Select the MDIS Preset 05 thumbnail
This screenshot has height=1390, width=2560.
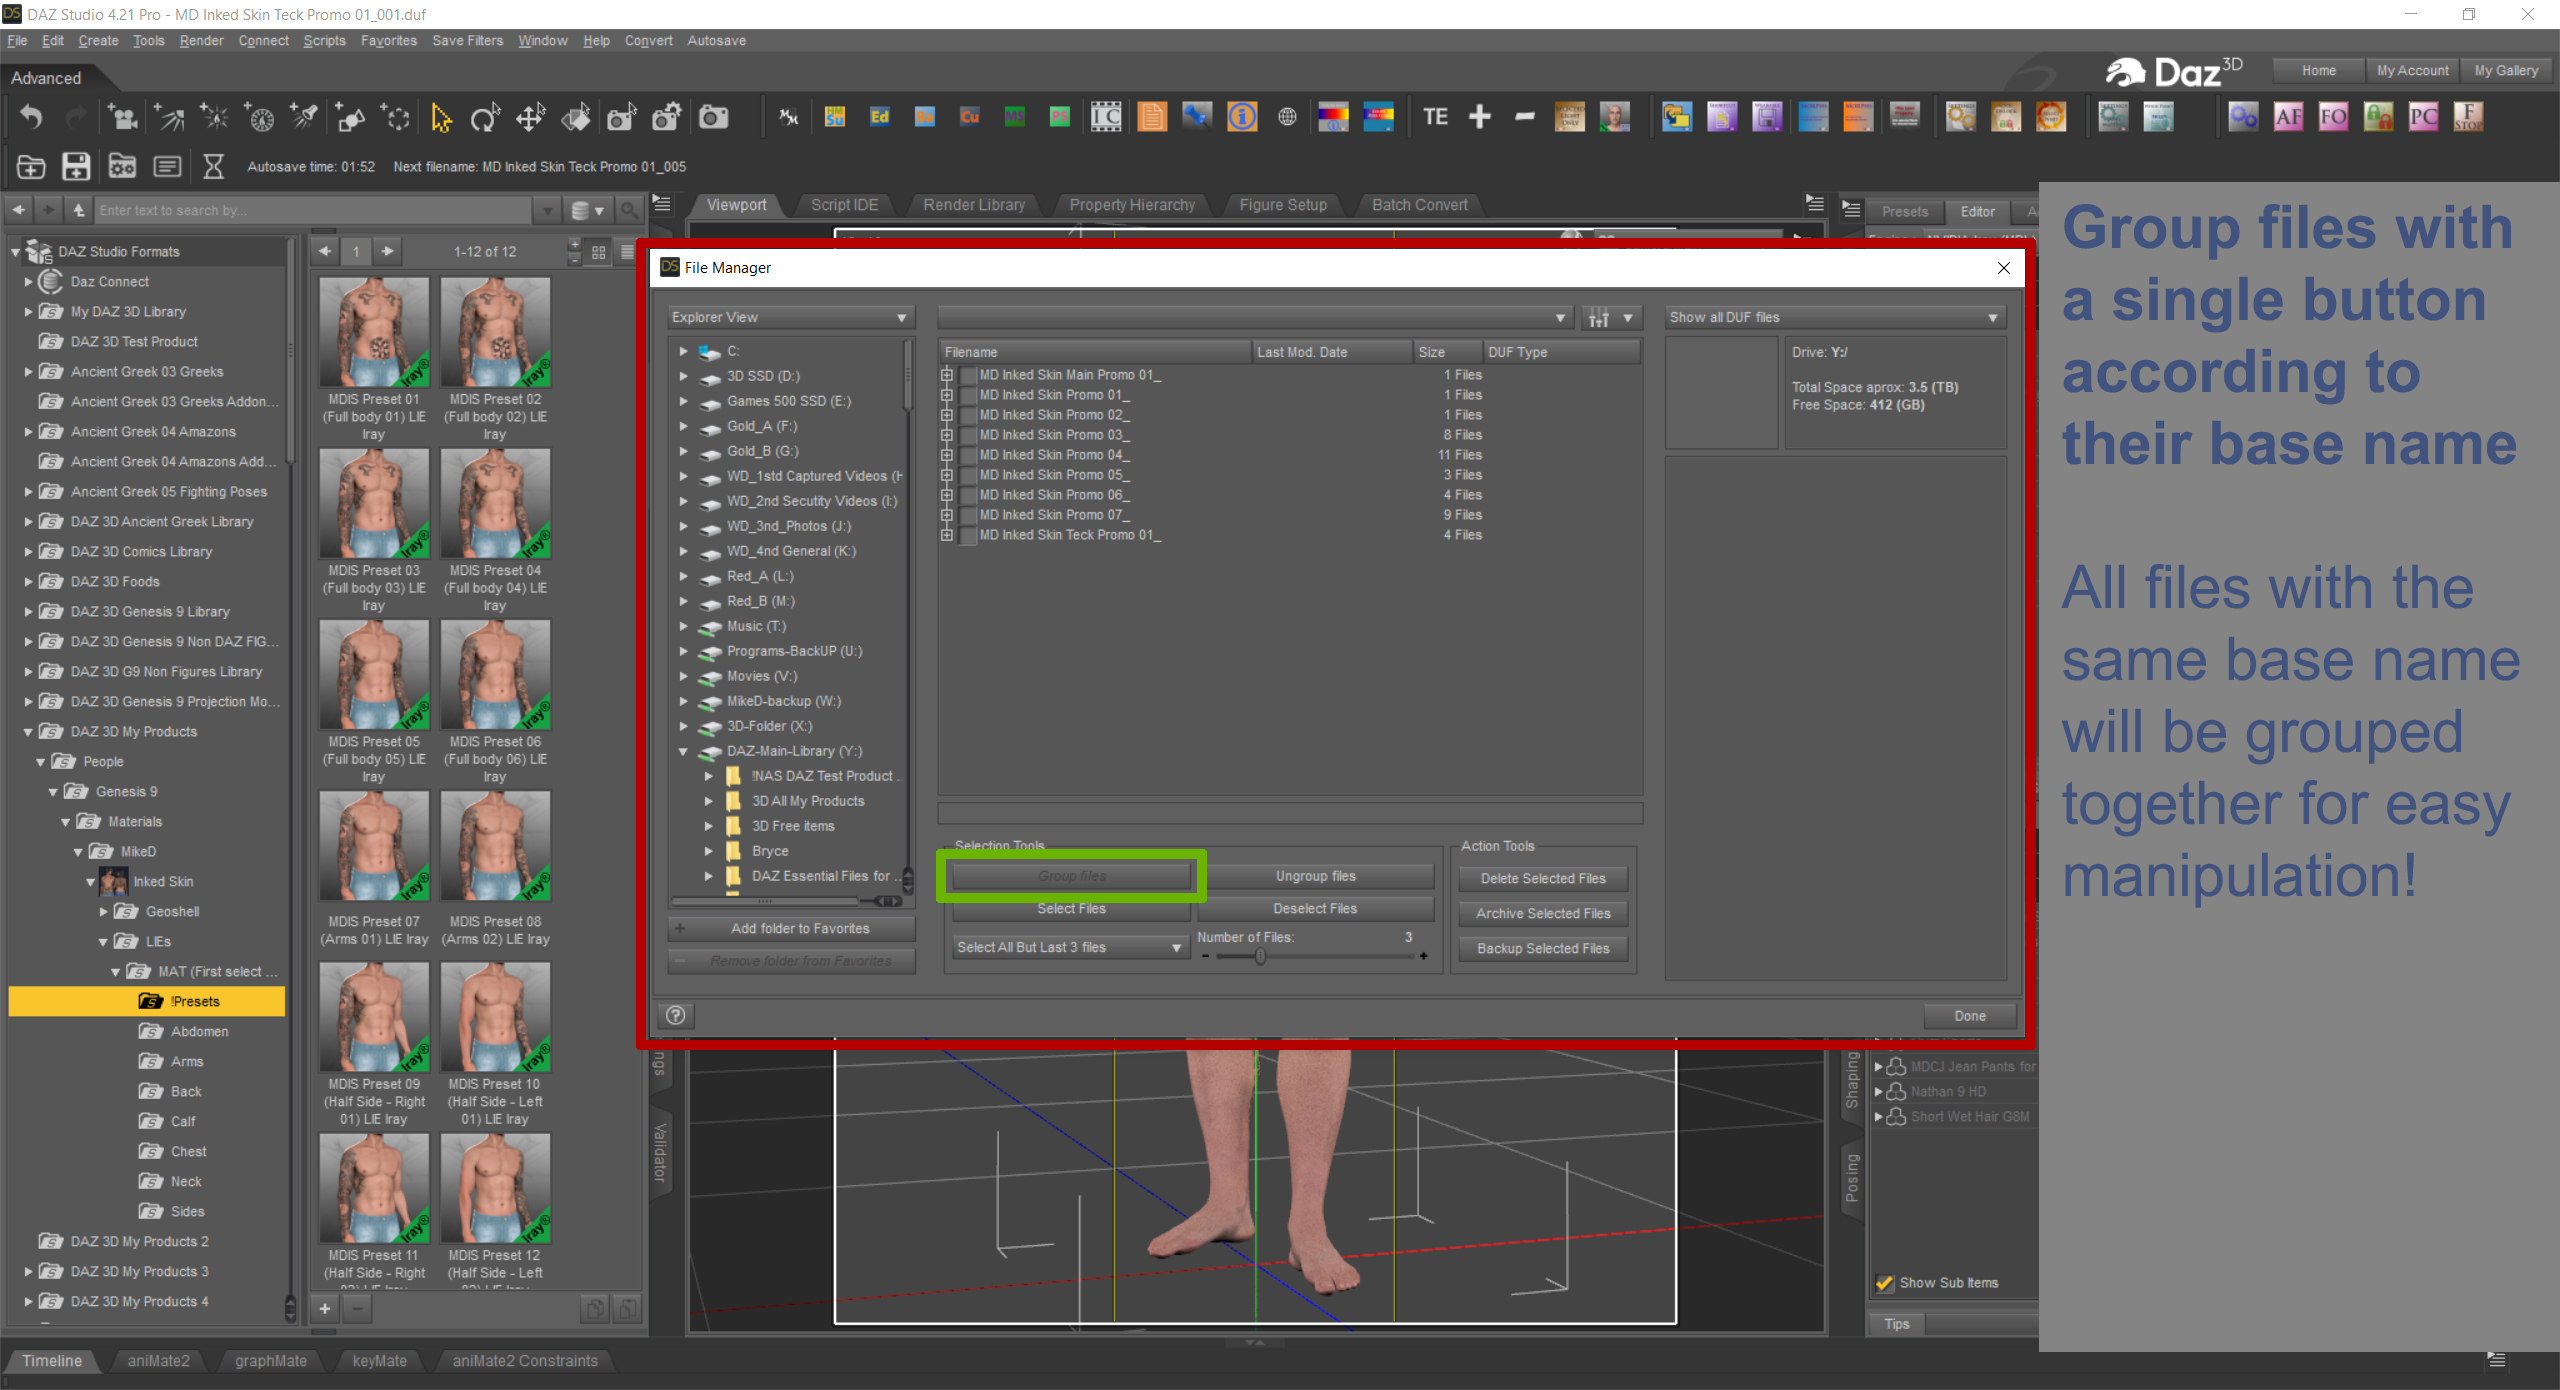click(x=374, y=674)
